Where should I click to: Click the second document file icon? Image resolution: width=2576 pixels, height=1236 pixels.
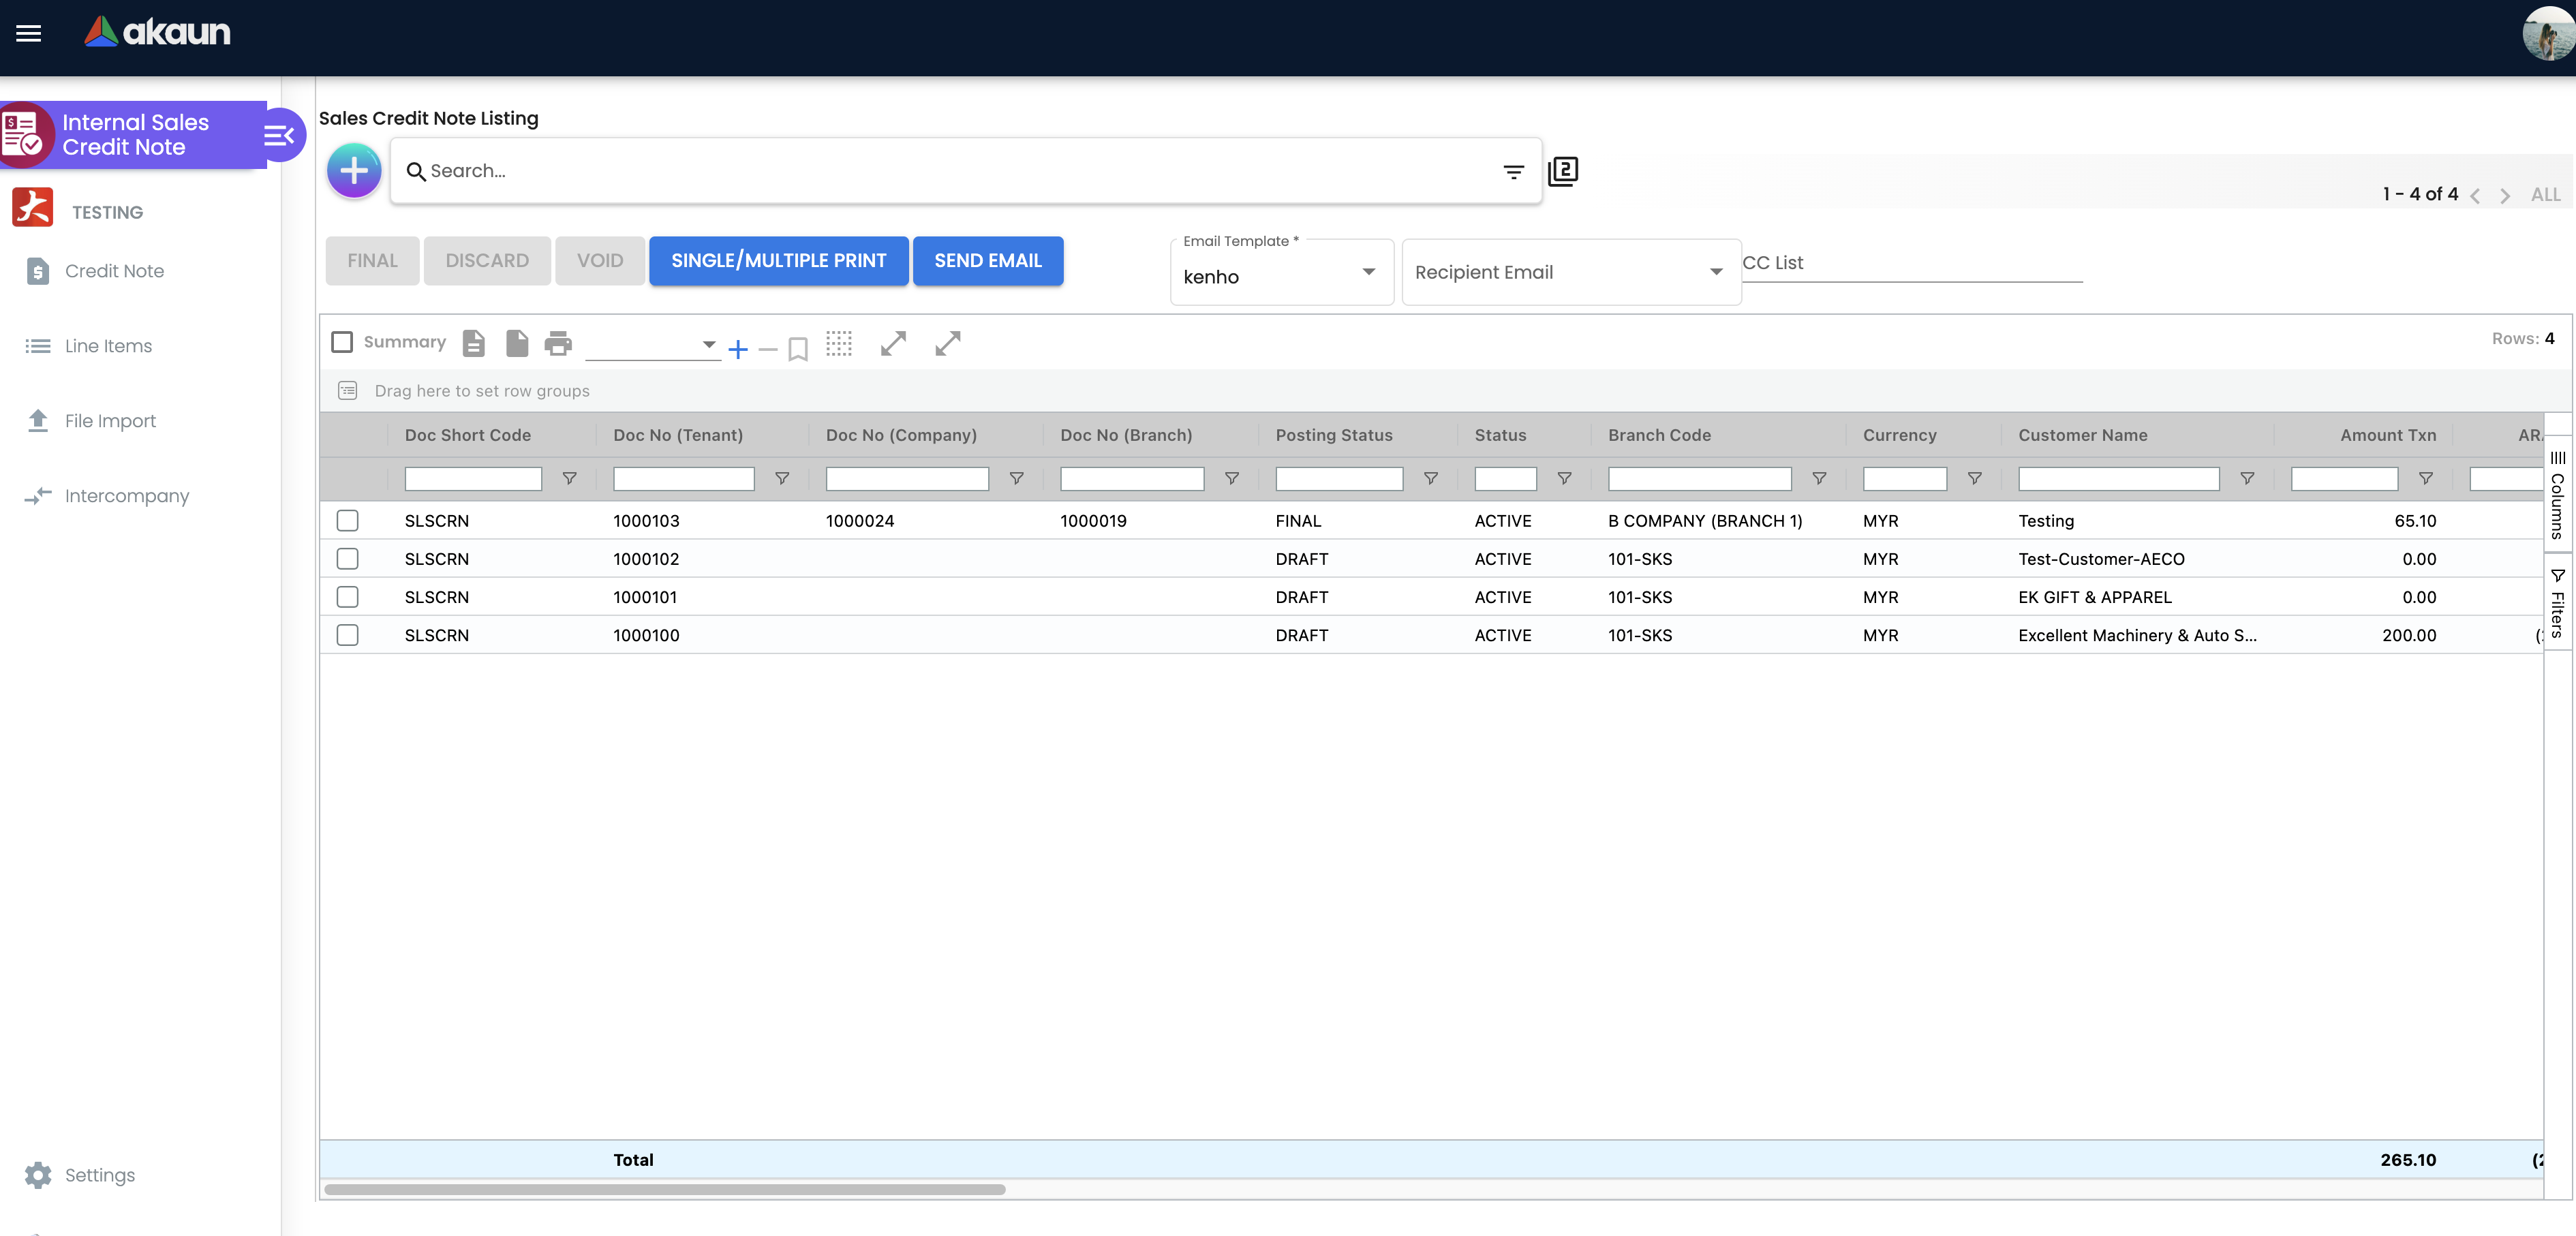pyautogui.click(x=517, y=343)
